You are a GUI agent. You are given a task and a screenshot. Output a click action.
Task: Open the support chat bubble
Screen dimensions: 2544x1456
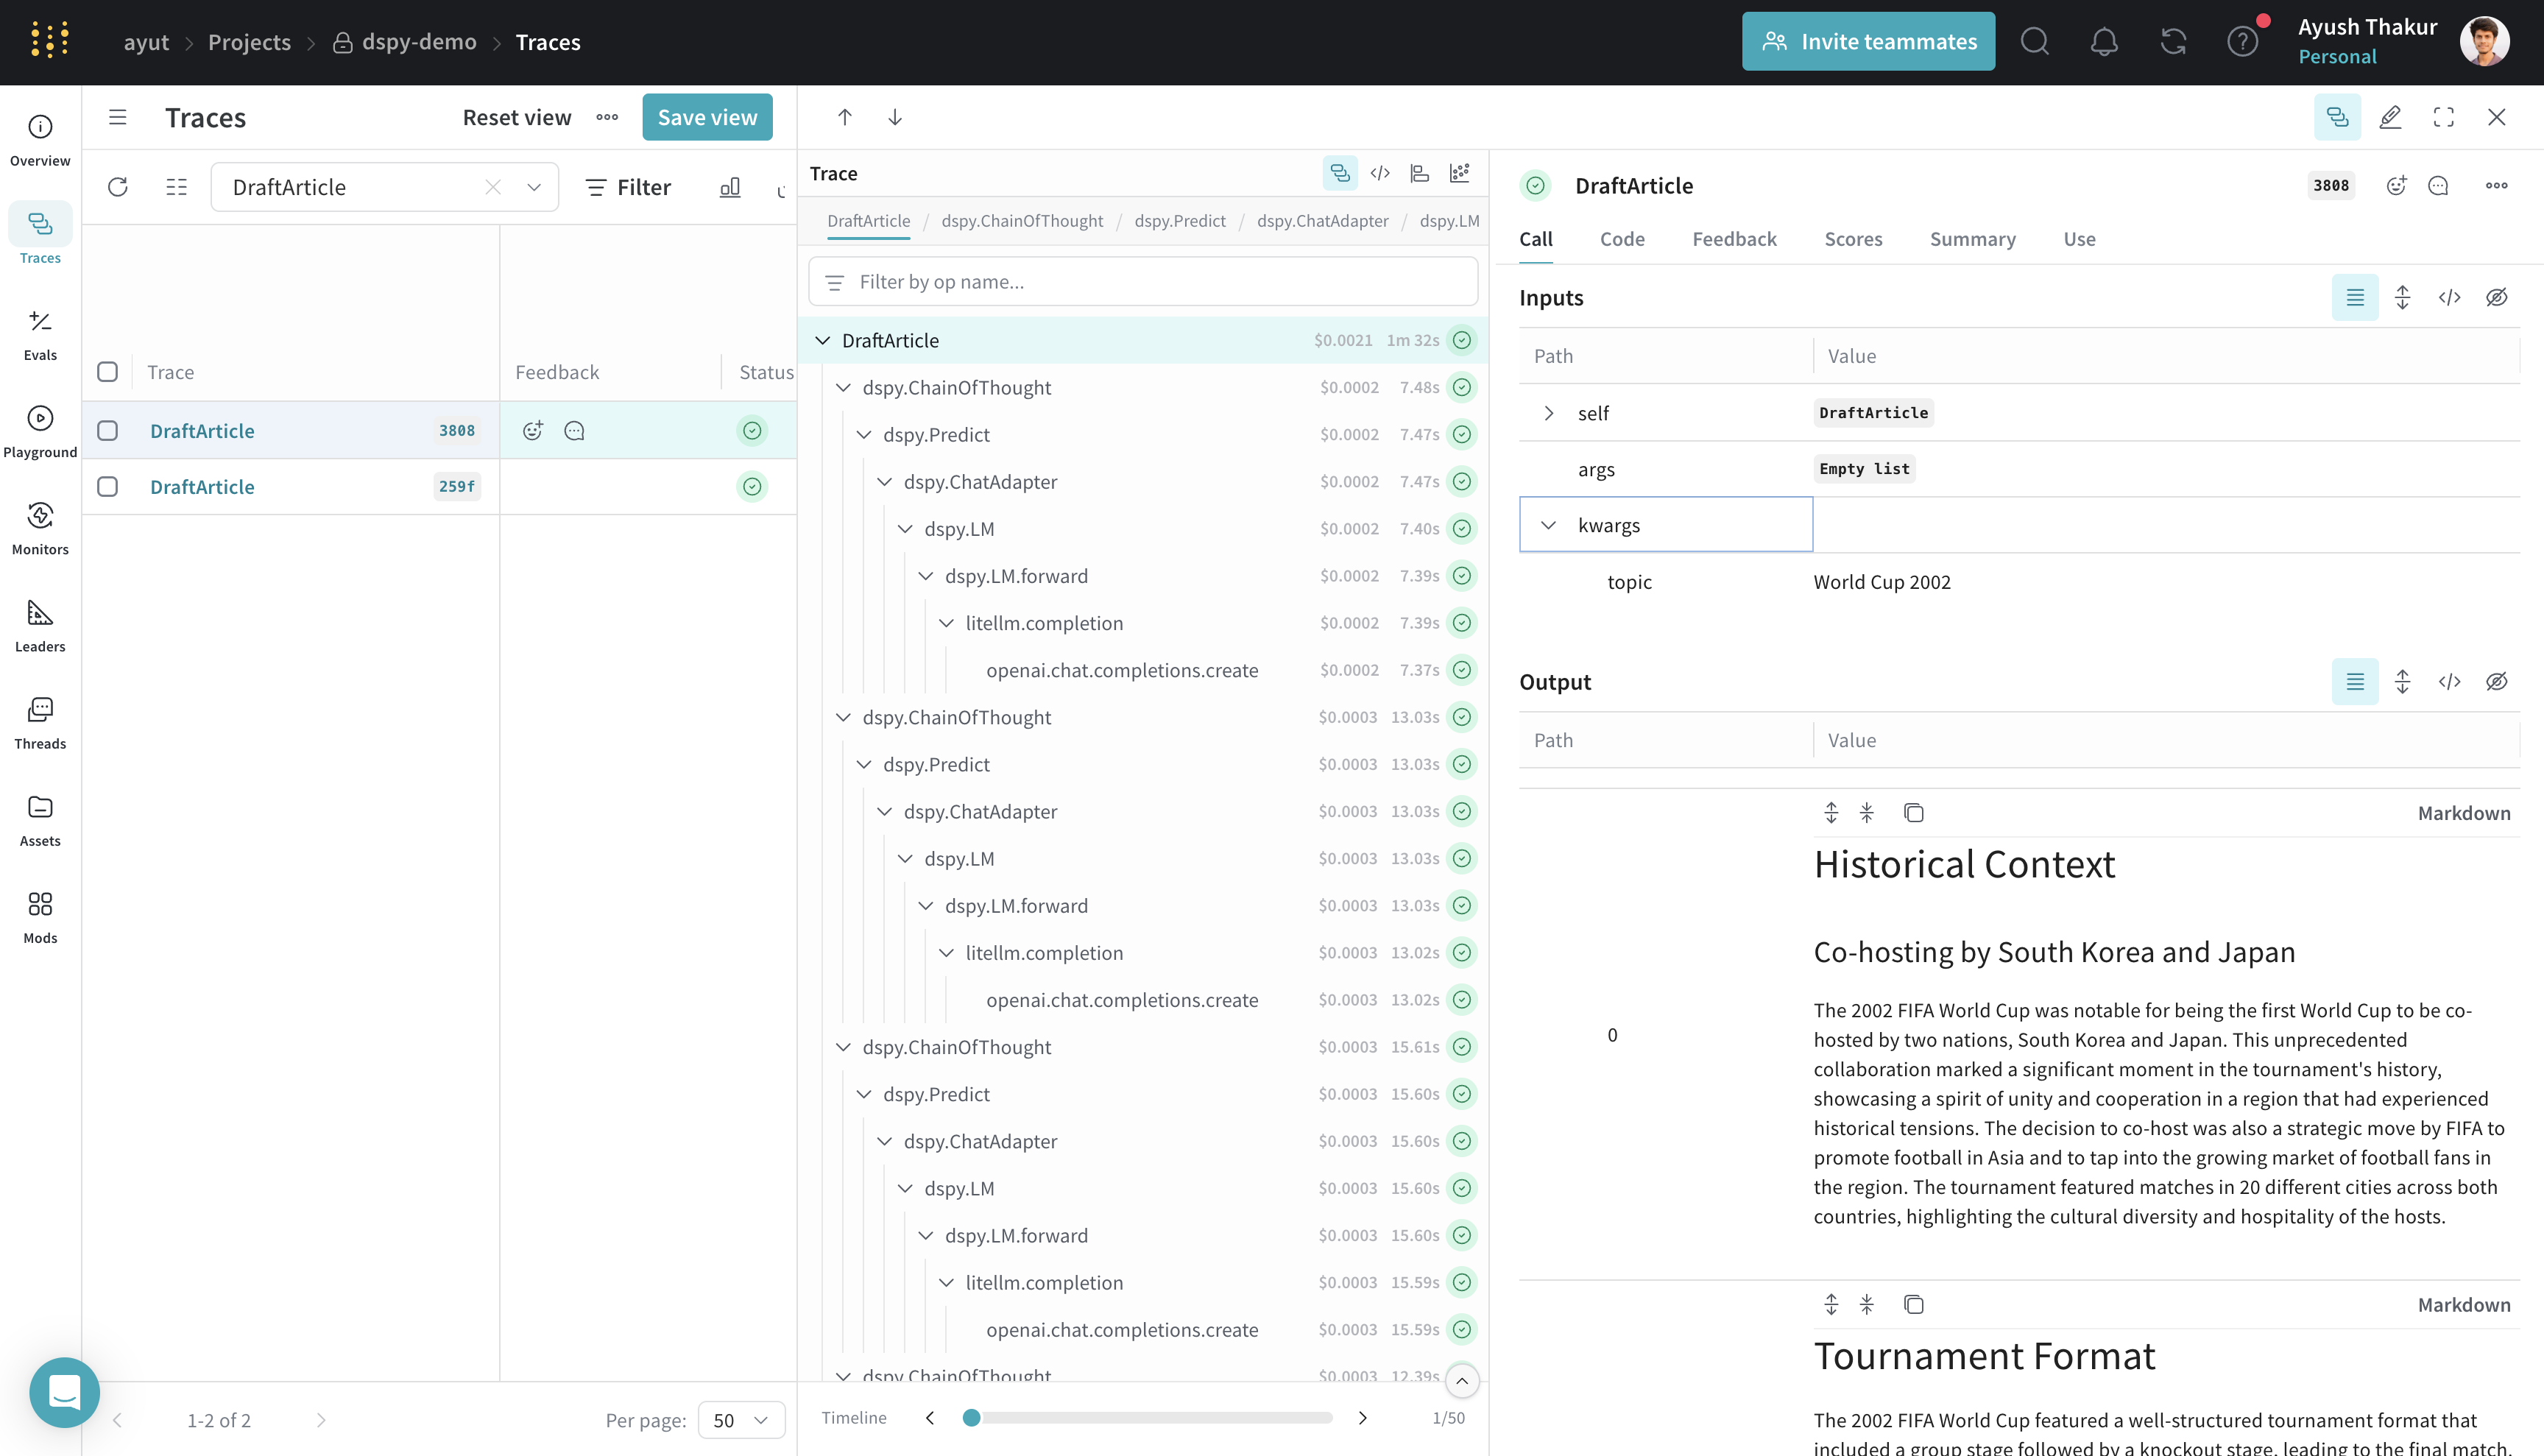coord(65,1392)
